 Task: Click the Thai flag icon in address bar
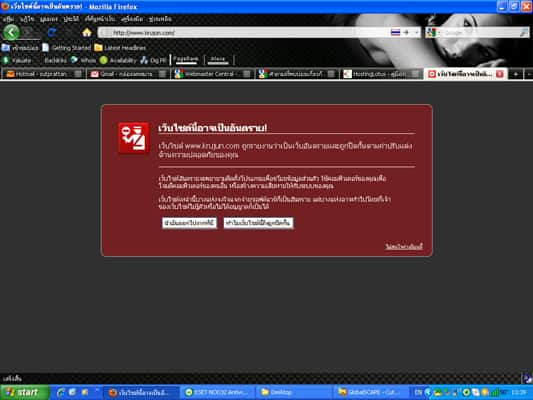tap(395, 33)
